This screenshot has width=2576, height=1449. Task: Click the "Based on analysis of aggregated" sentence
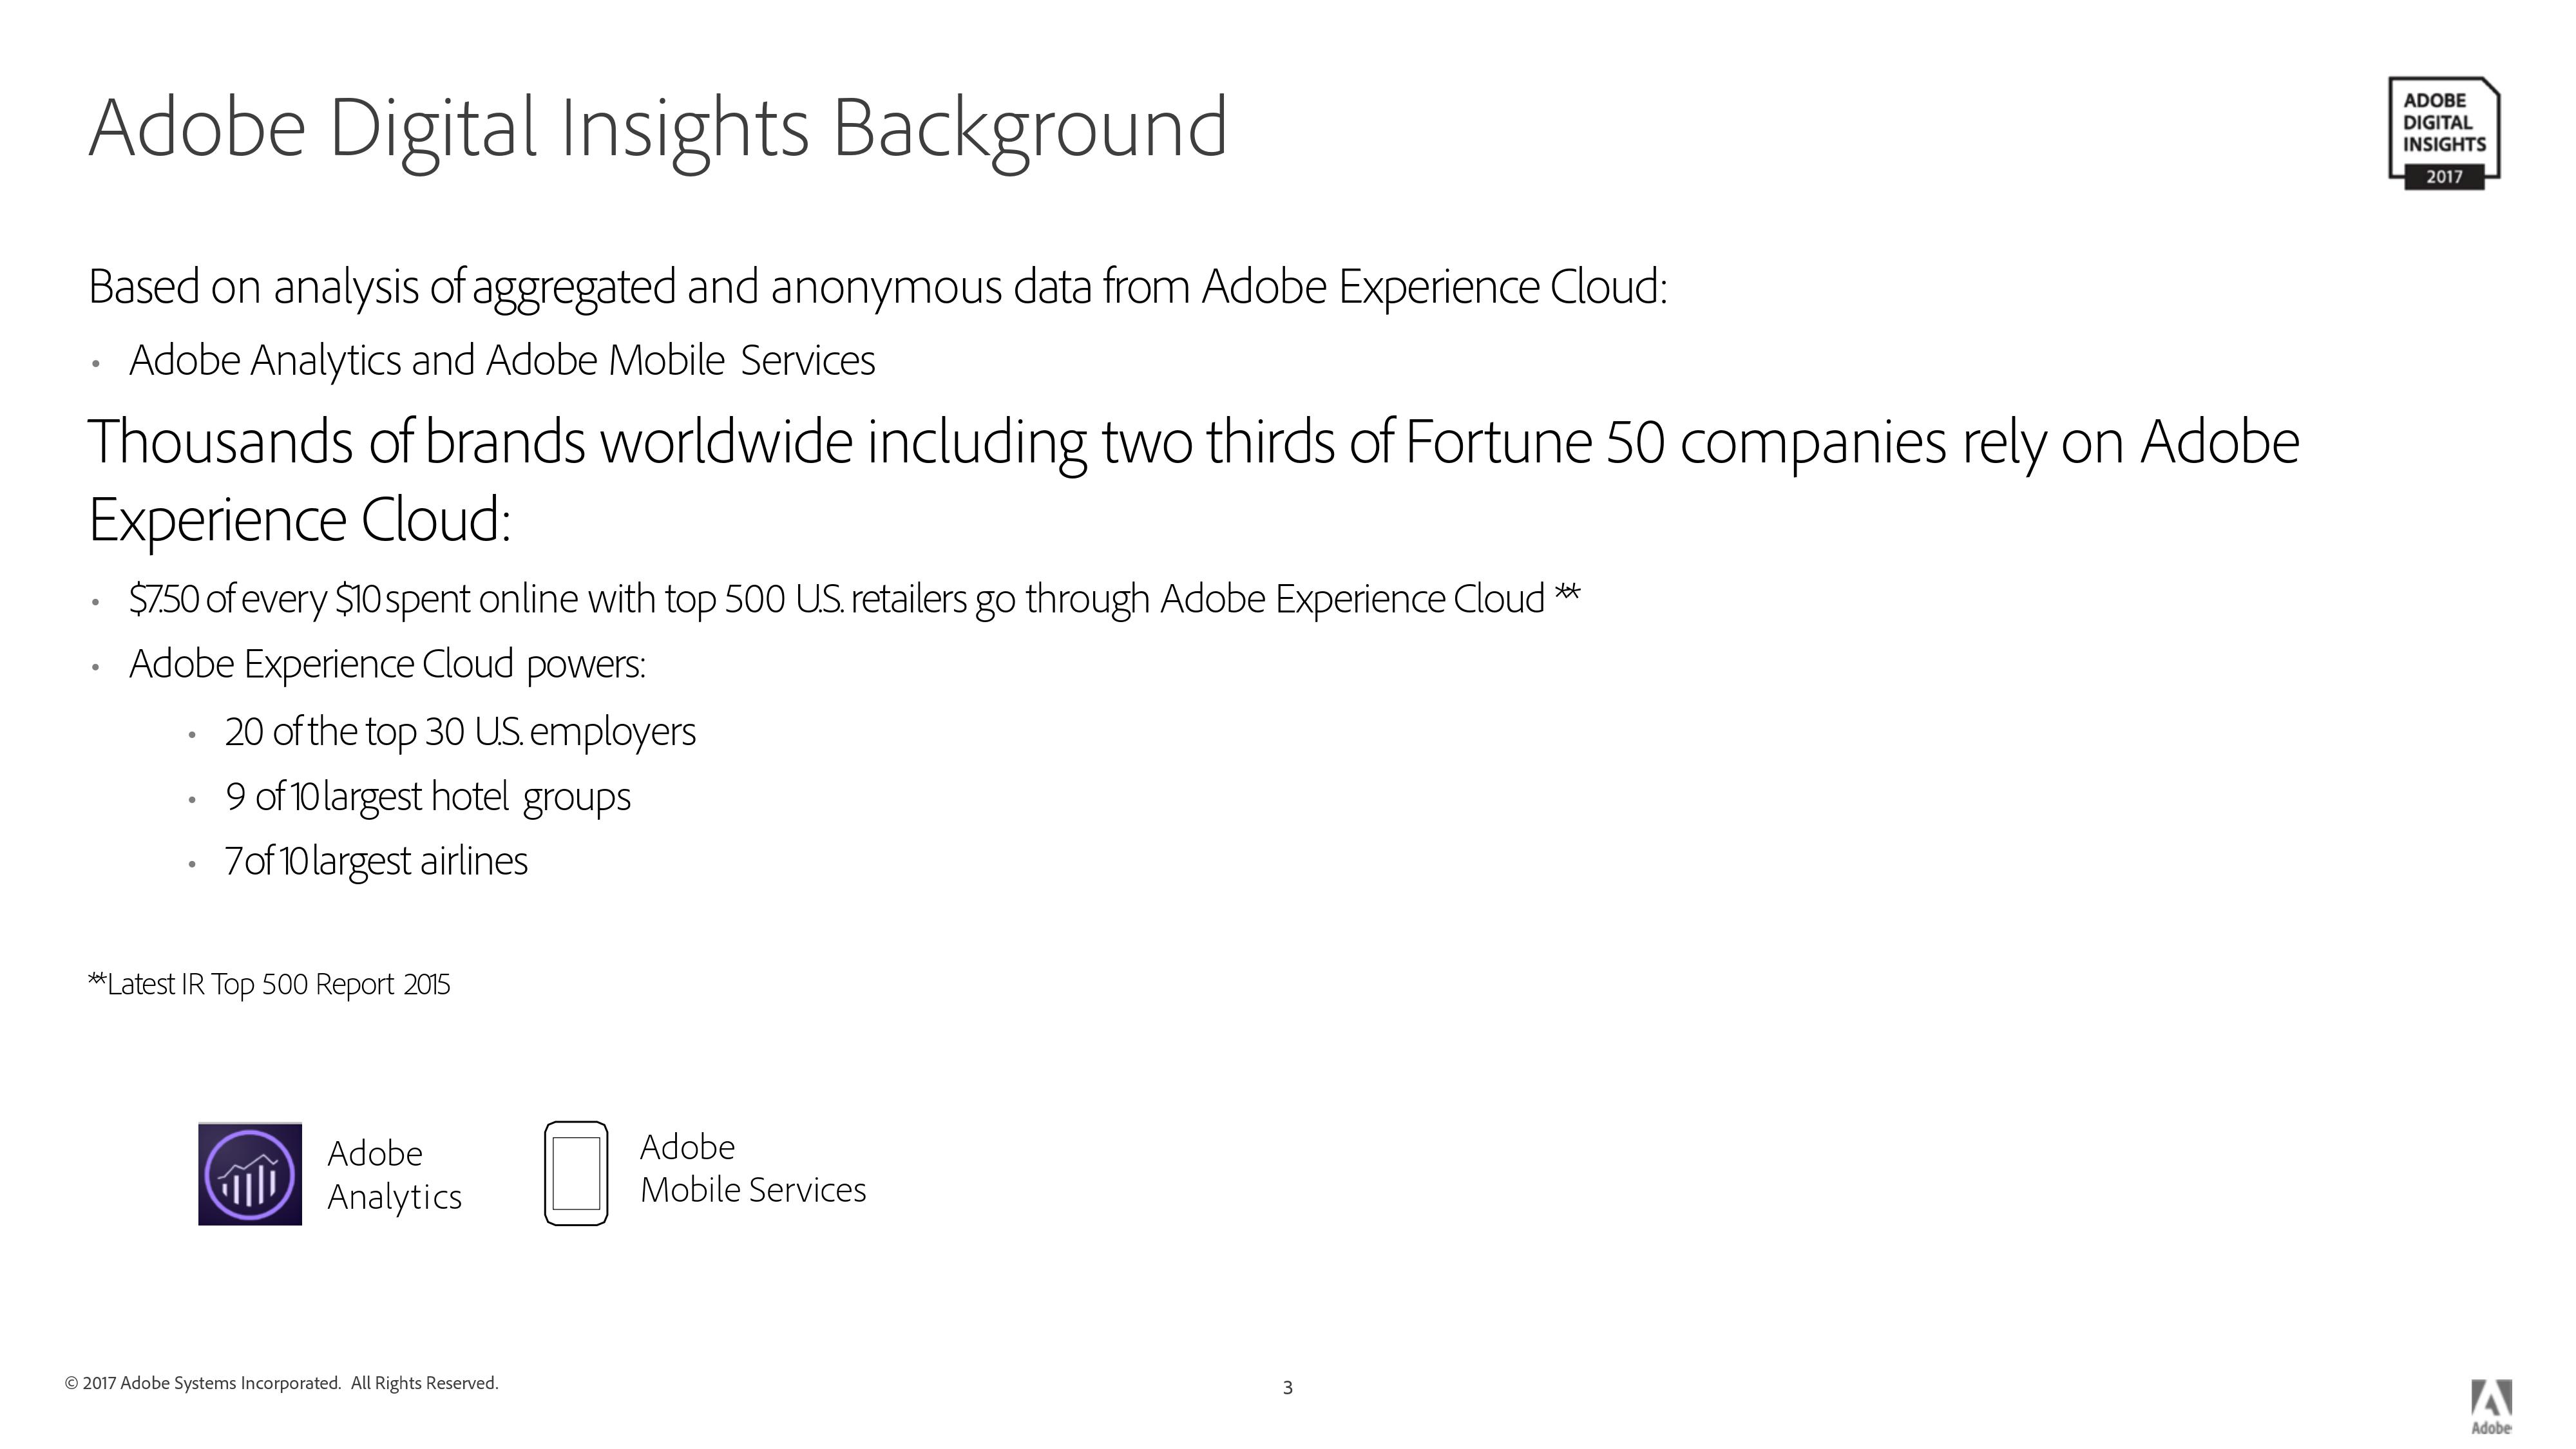877,287
